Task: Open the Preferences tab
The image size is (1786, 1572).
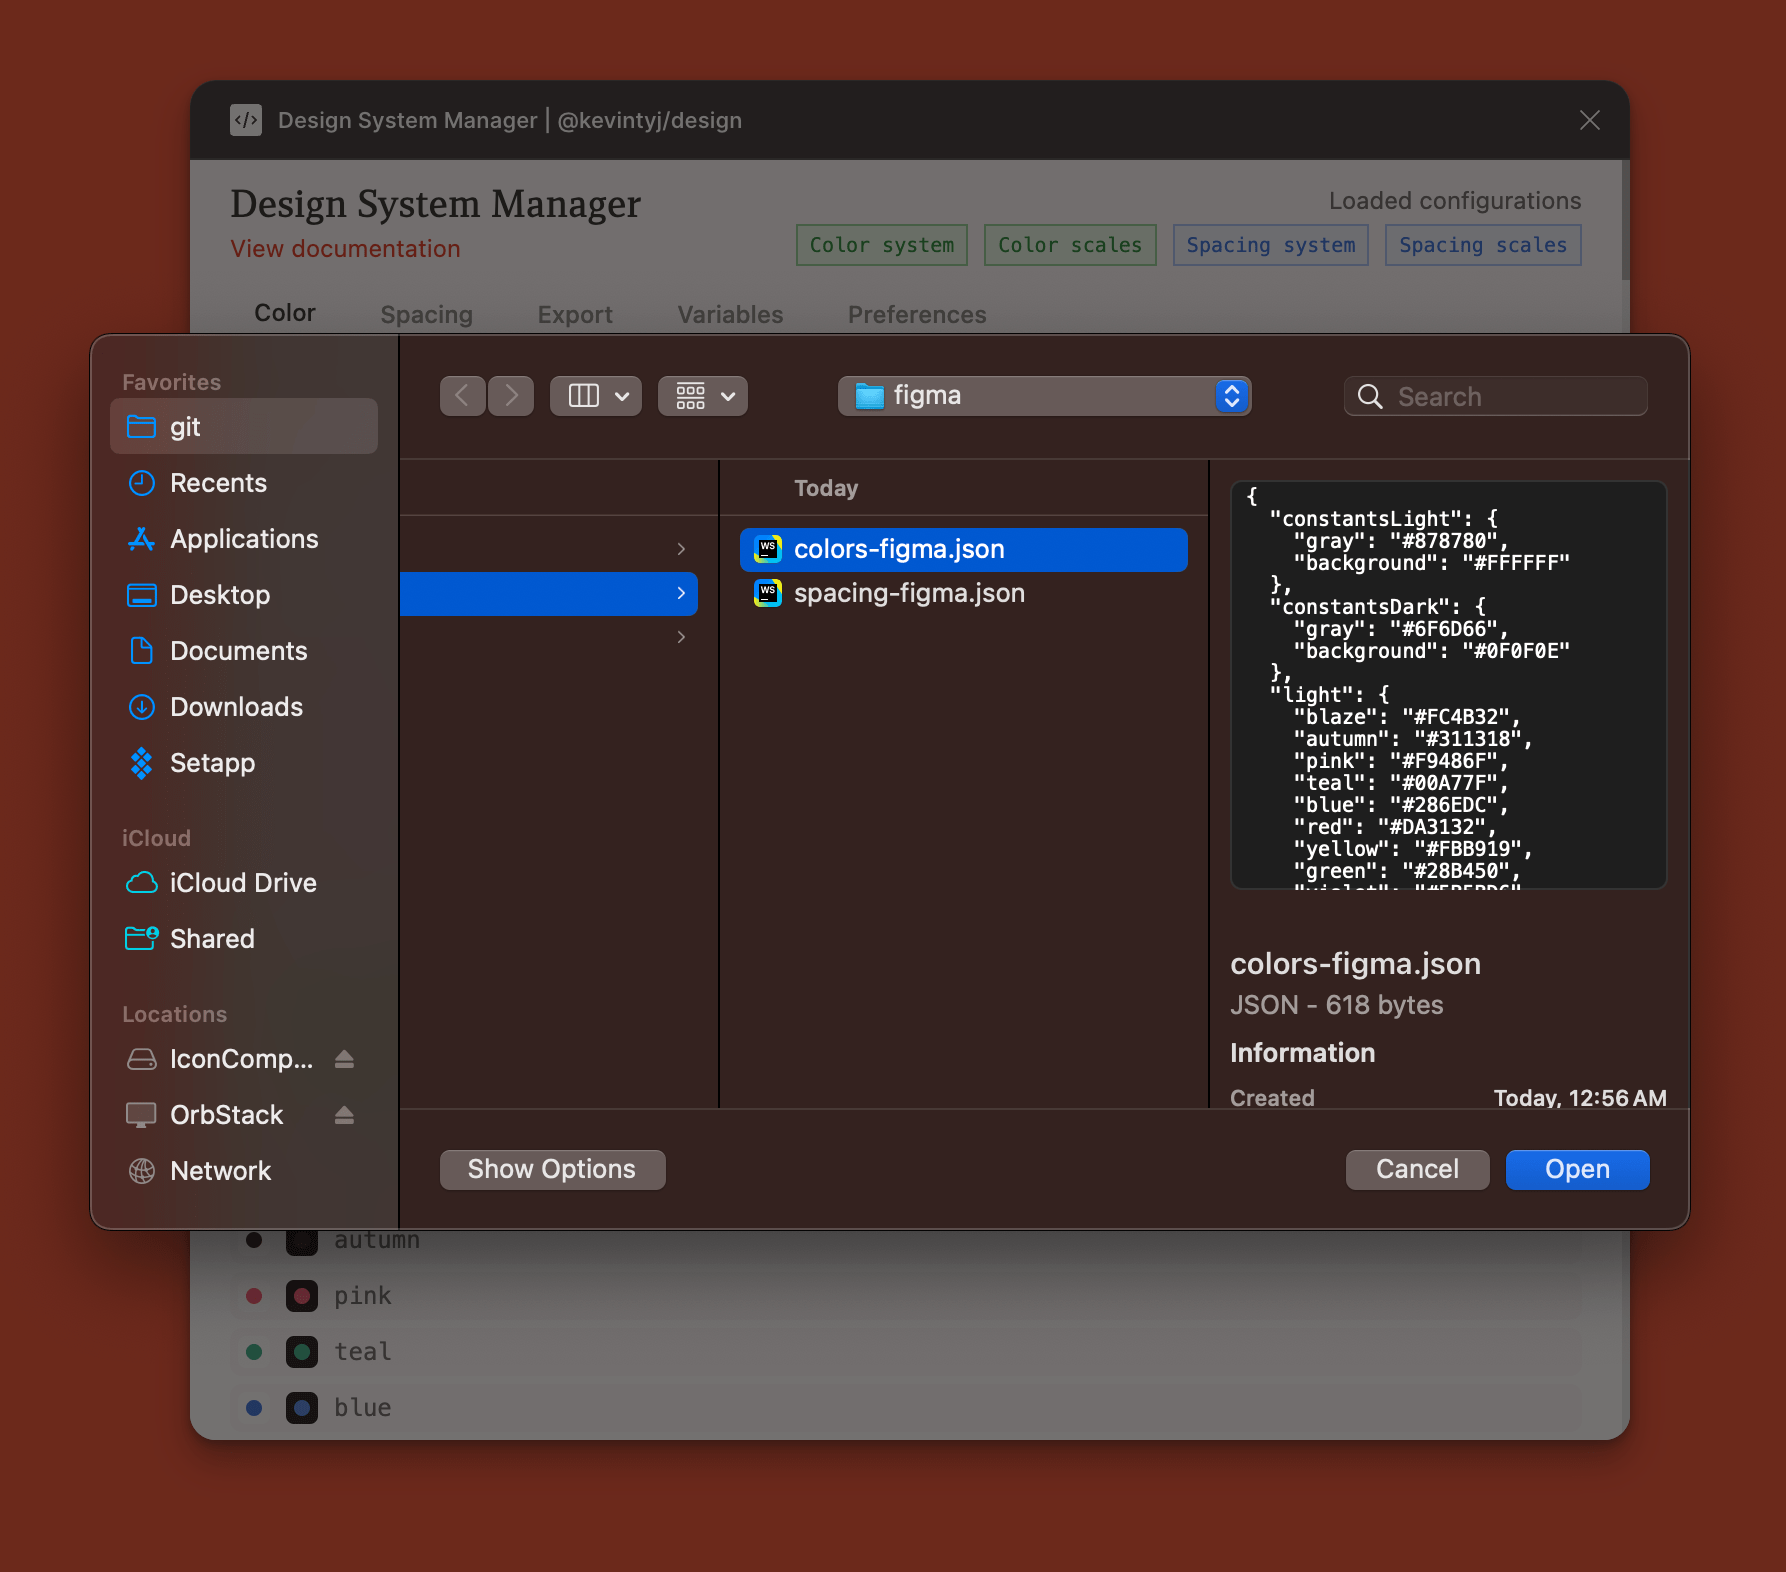Action: click(916, 314)
